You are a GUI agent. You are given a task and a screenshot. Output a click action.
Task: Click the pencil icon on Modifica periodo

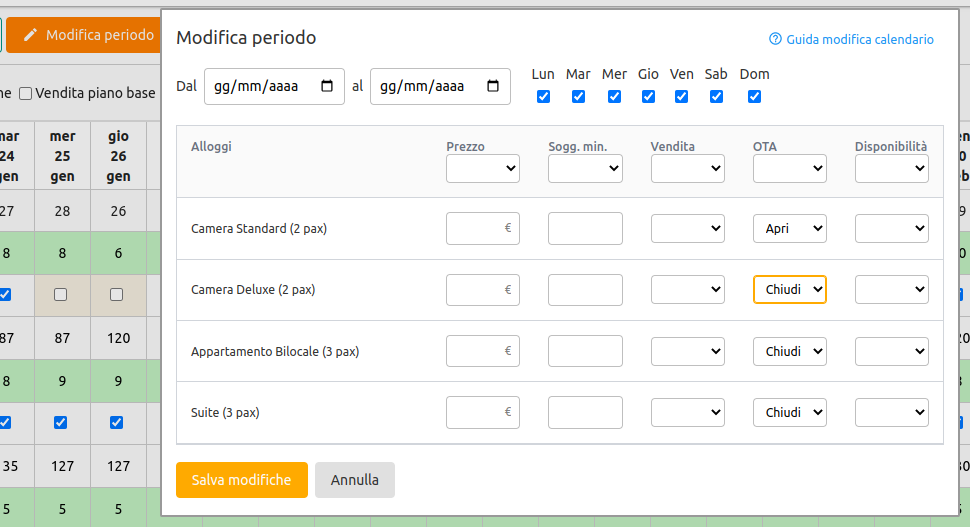tap(30, 35)
